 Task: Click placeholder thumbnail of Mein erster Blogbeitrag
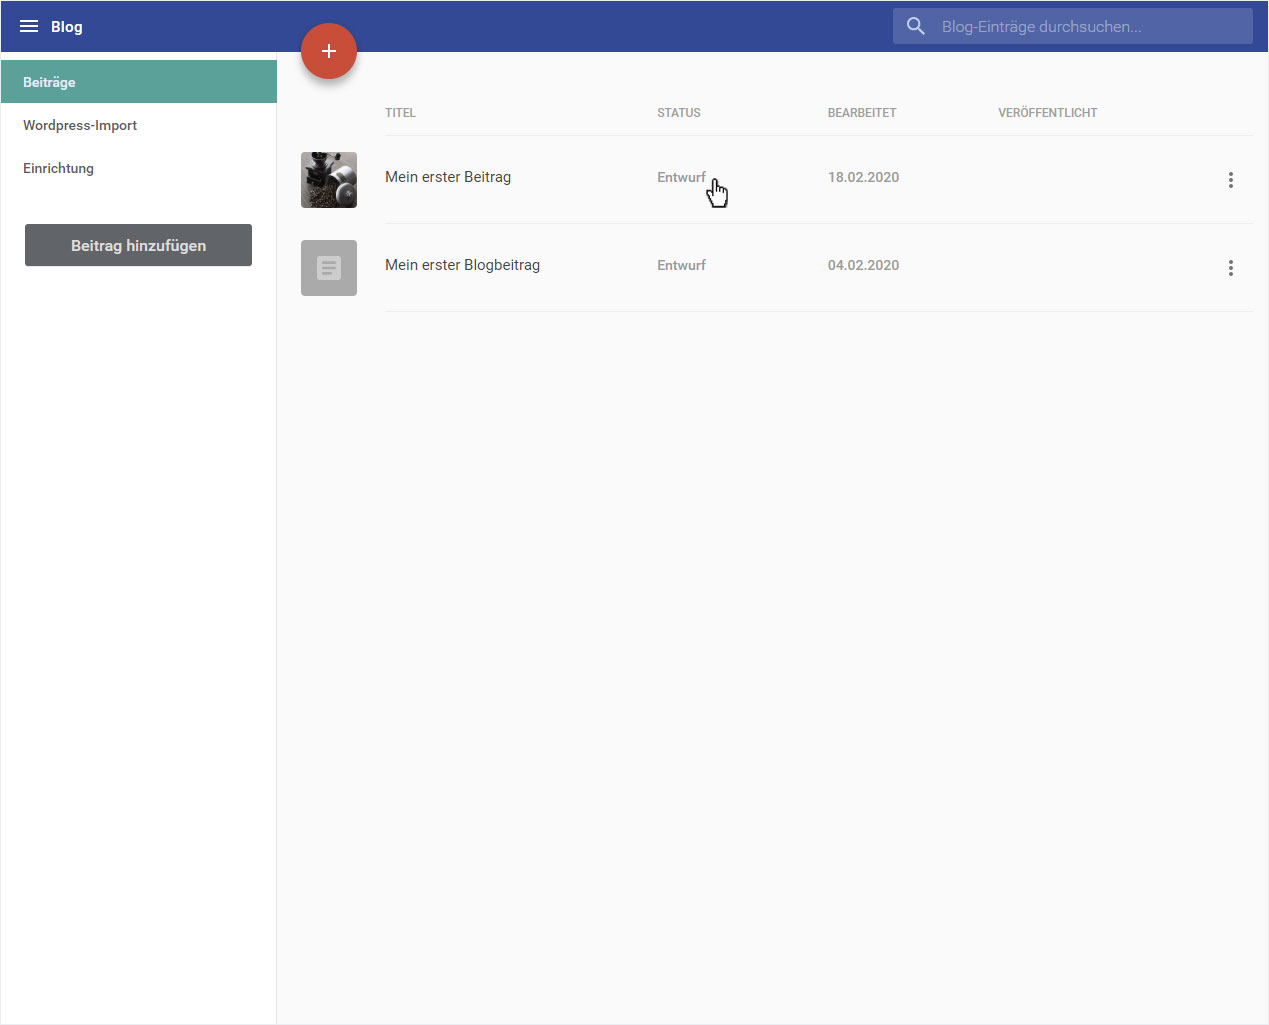click(329, 268)
